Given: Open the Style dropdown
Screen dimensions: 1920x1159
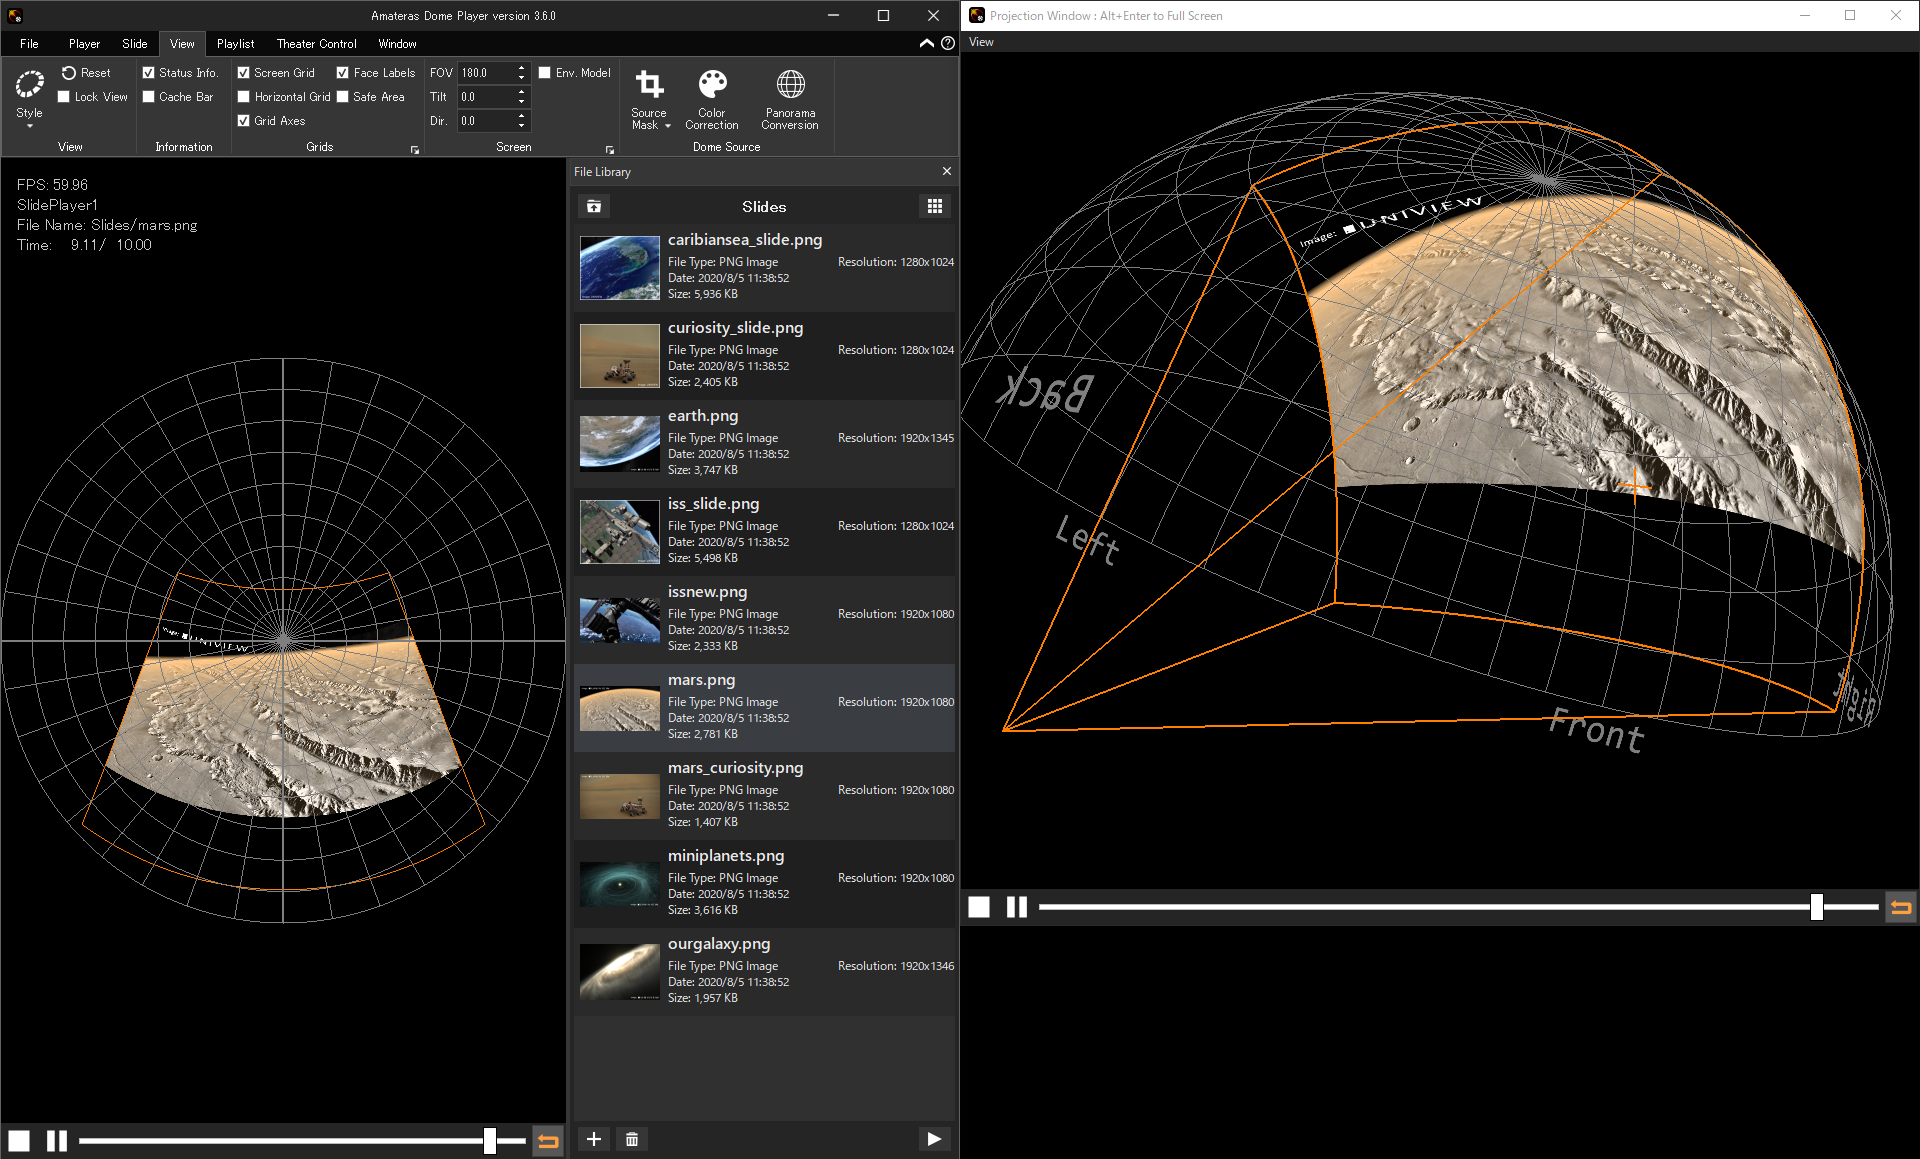Looking at the screenshot, I should (x=30, y=98).
